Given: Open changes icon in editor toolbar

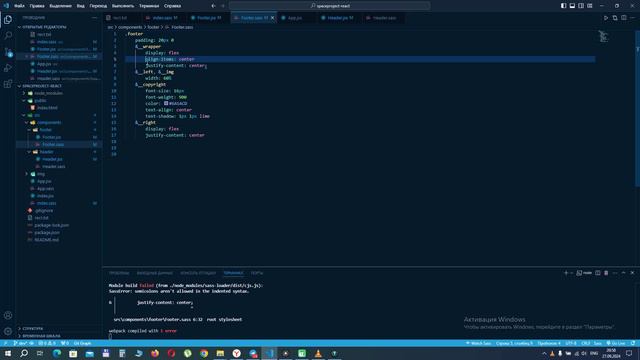Looking at the screenshot, I should tap(615, 18).
